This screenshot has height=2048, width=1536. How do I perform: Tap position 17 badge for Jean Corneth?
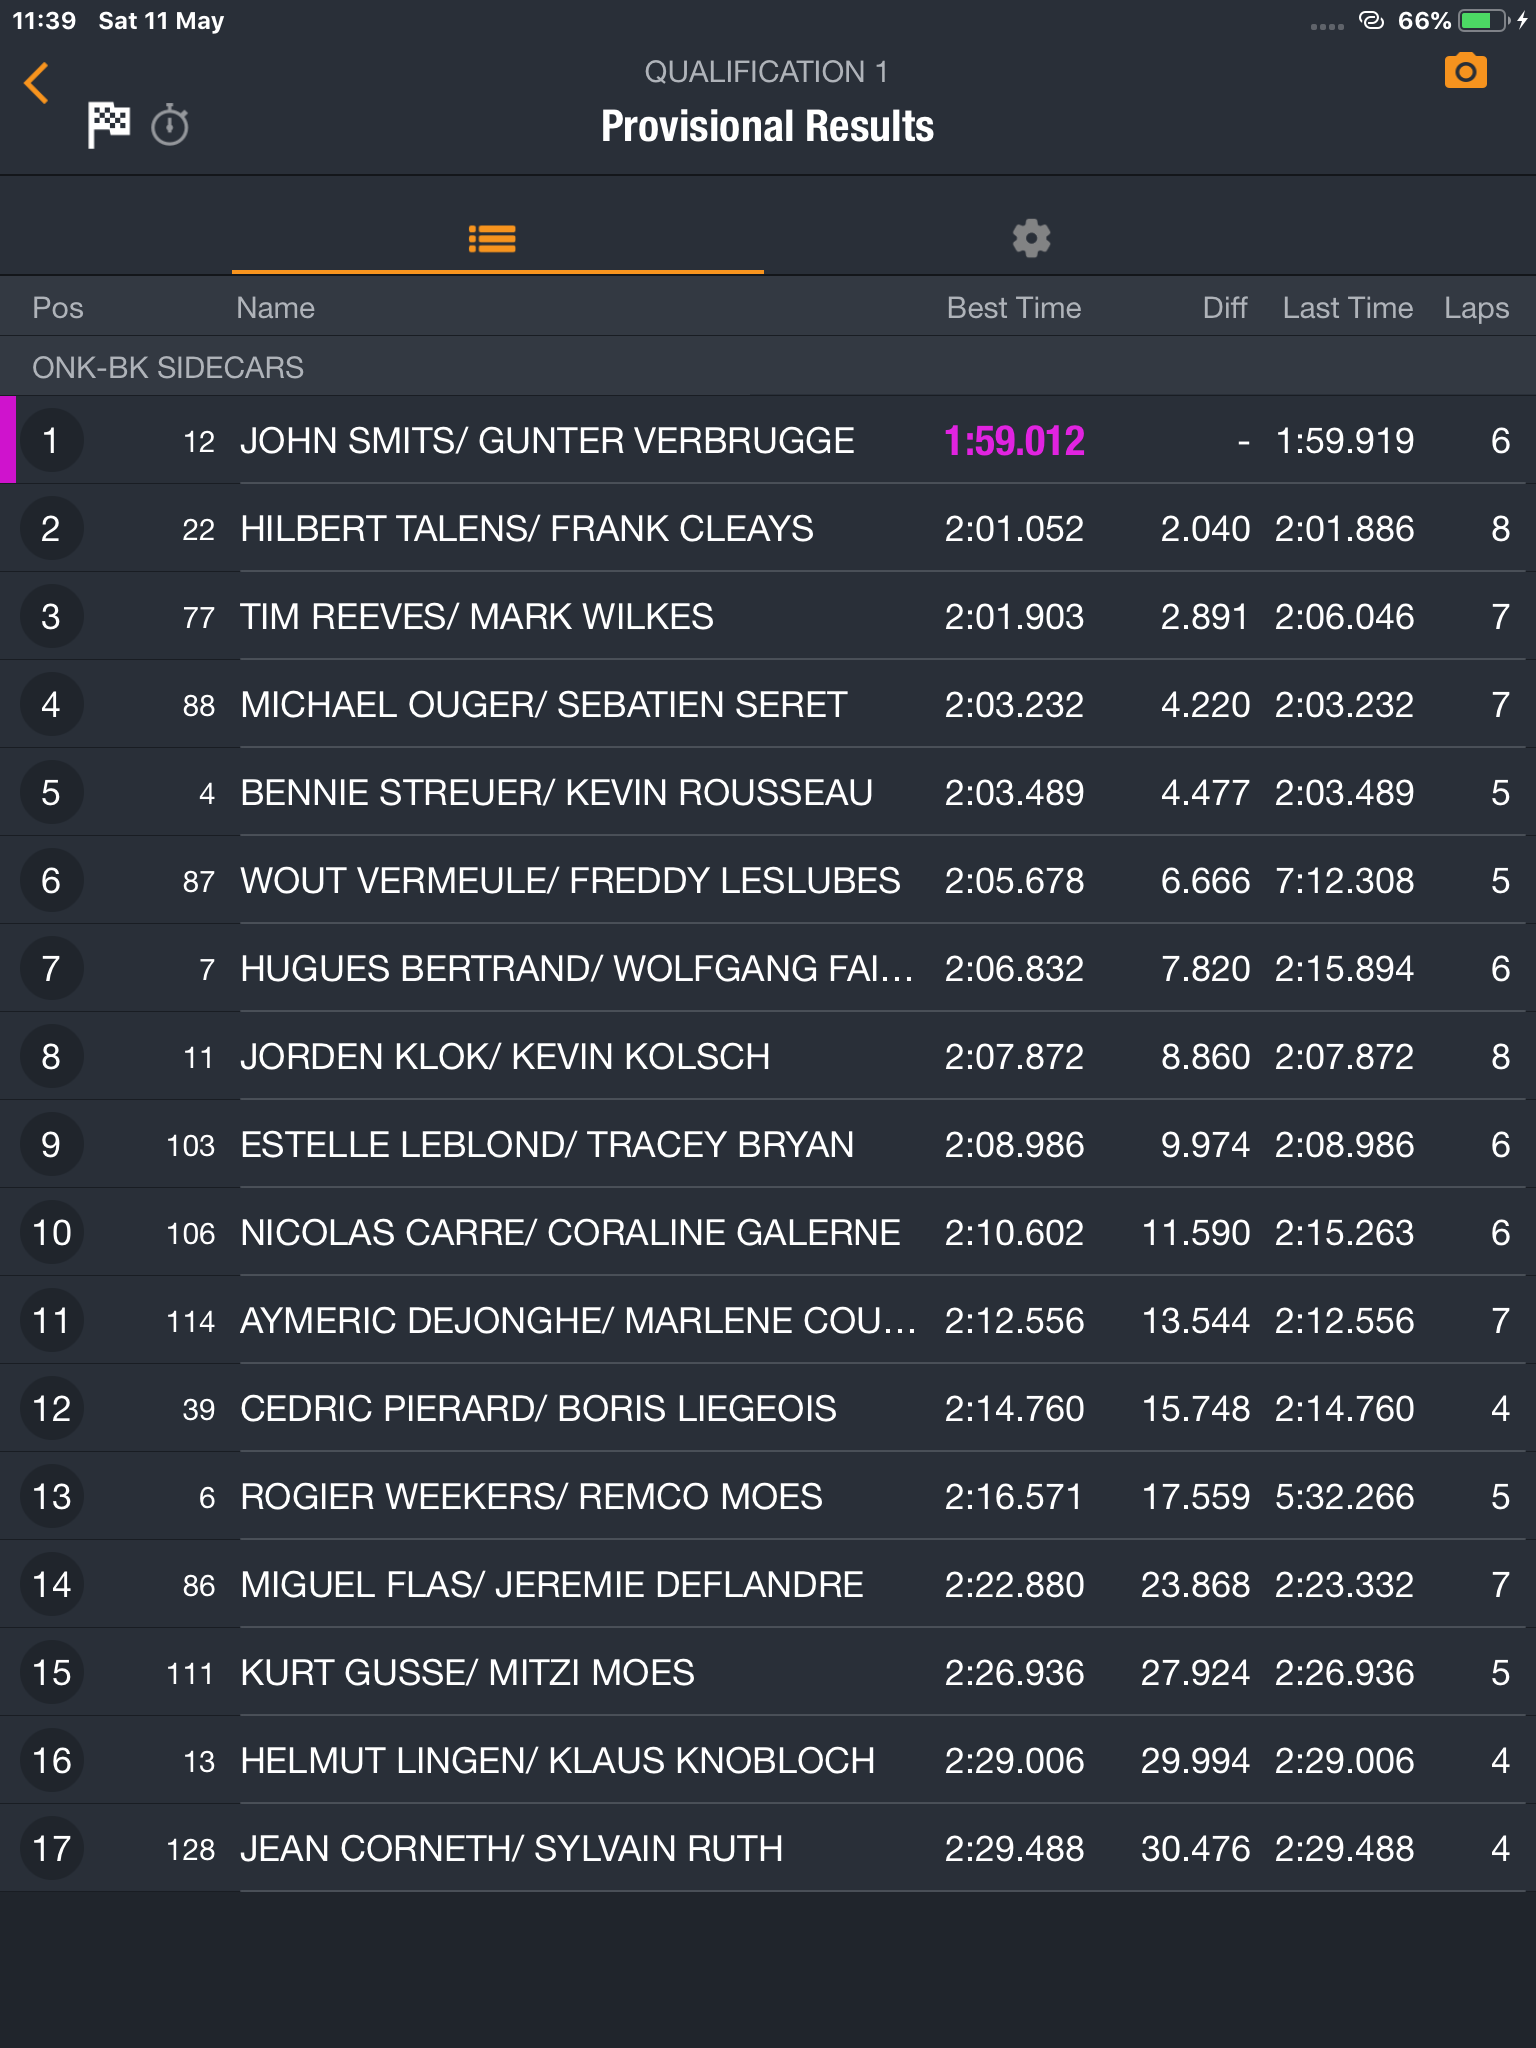51,1848
